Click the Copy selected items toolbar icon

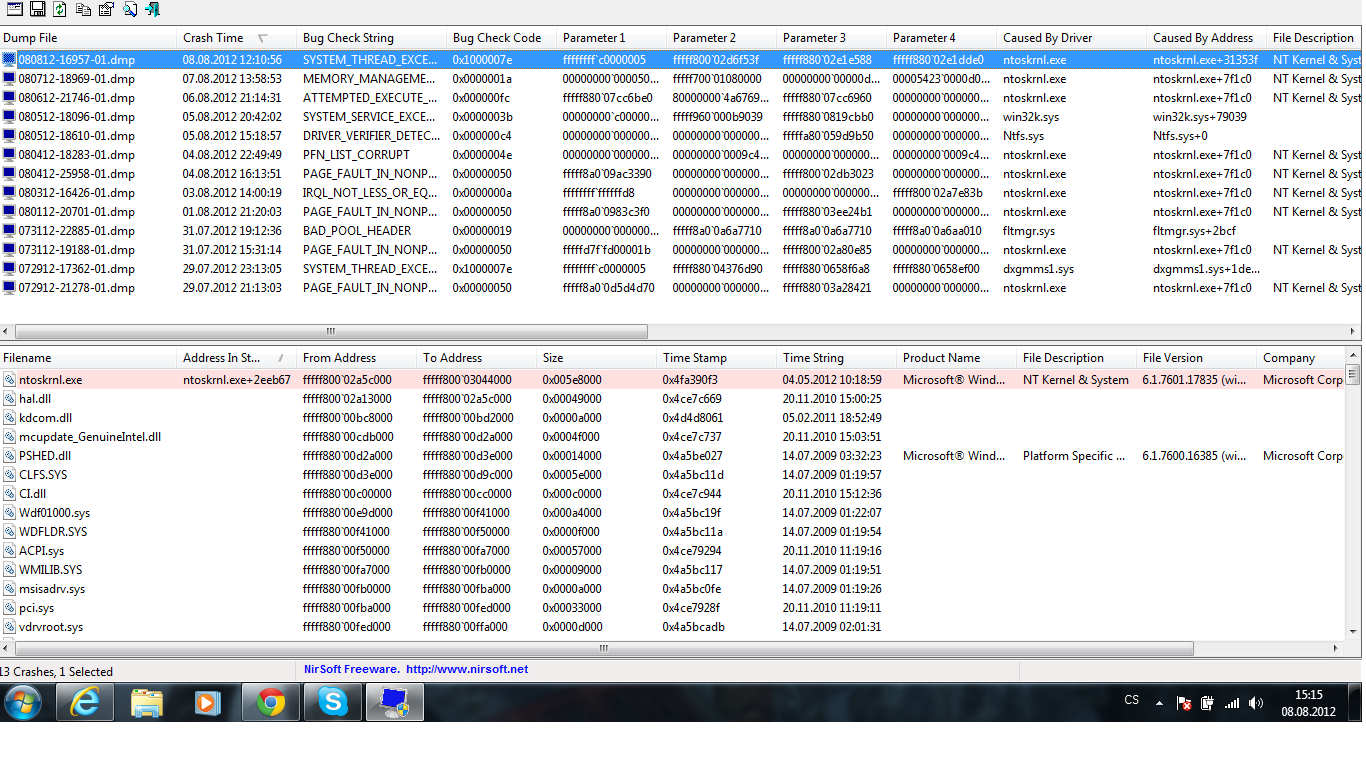tap(83, 9)
